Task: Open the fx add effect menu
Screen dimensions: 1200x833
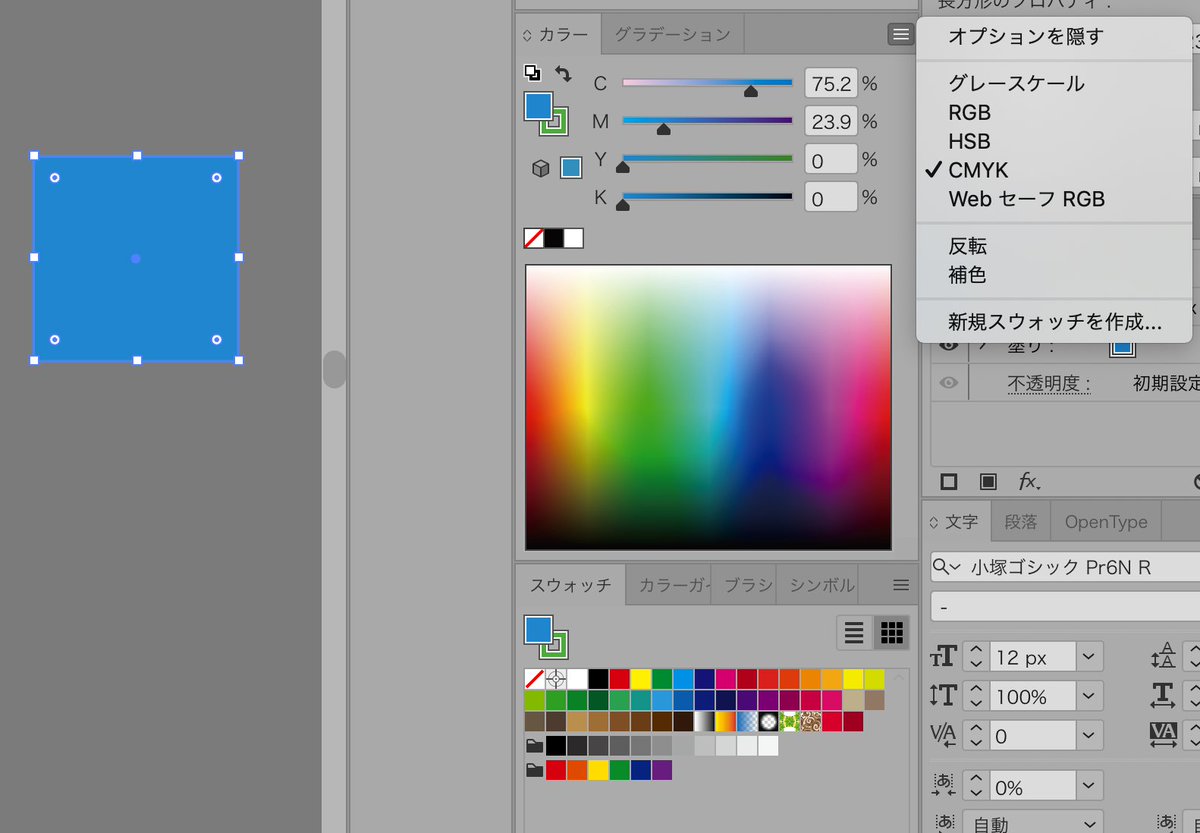Action: (1029, 482)
